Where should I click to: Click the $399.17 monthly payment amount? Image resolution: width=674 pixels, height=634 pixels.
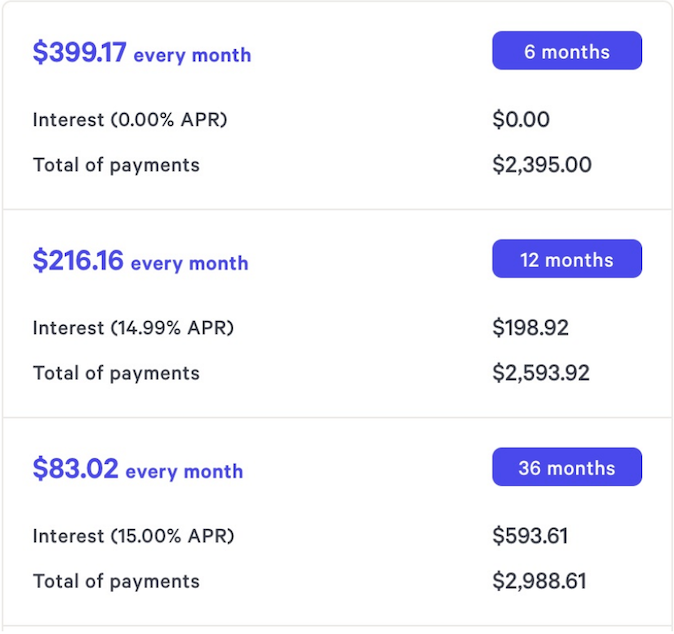(80, 53)
